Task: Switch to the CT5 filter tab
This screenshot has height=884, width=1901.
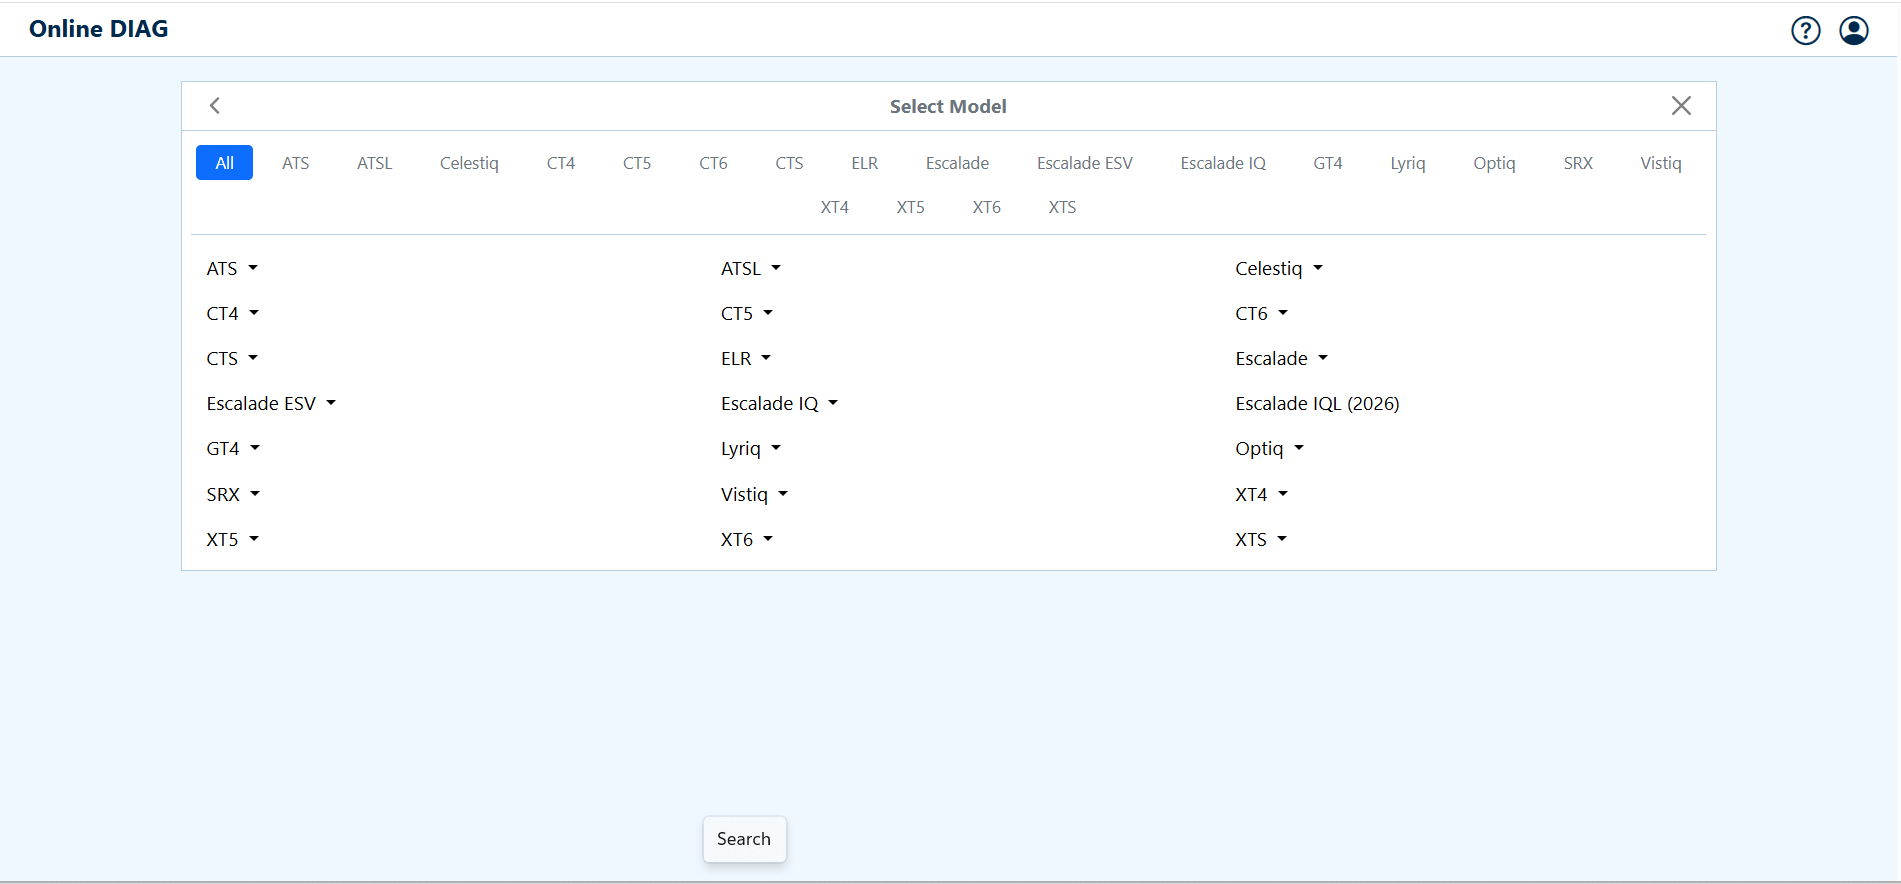Action: tap(636, 163)
